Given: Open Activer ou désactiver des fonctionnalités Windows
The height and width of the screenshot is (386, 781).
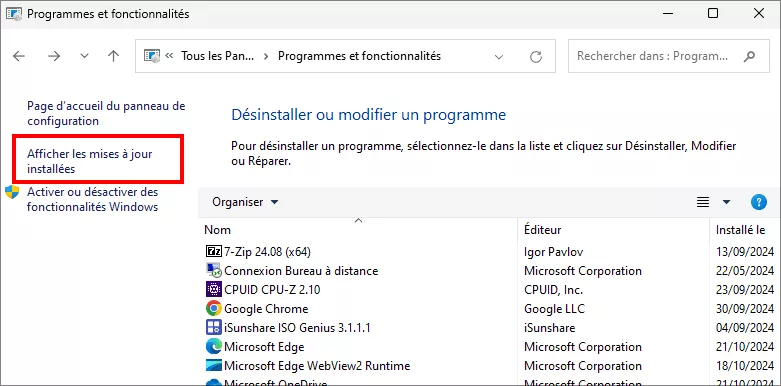Looking at the screenshot, I should pos(93,199).
